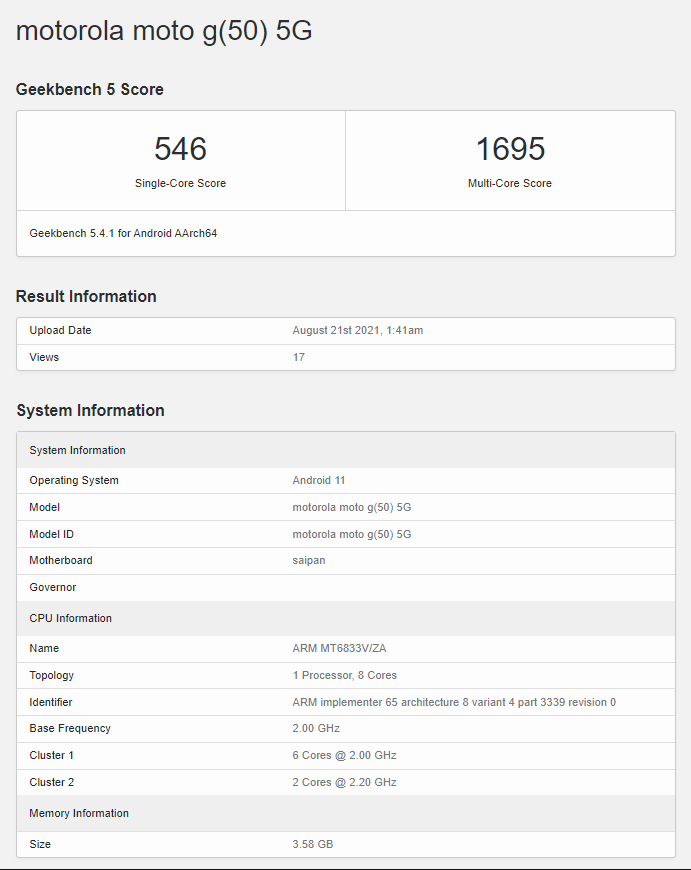Viewport: 691px width, 870px height.
Task: Click the 'Base Frequency' row label
Action: (x=70, y=728)
